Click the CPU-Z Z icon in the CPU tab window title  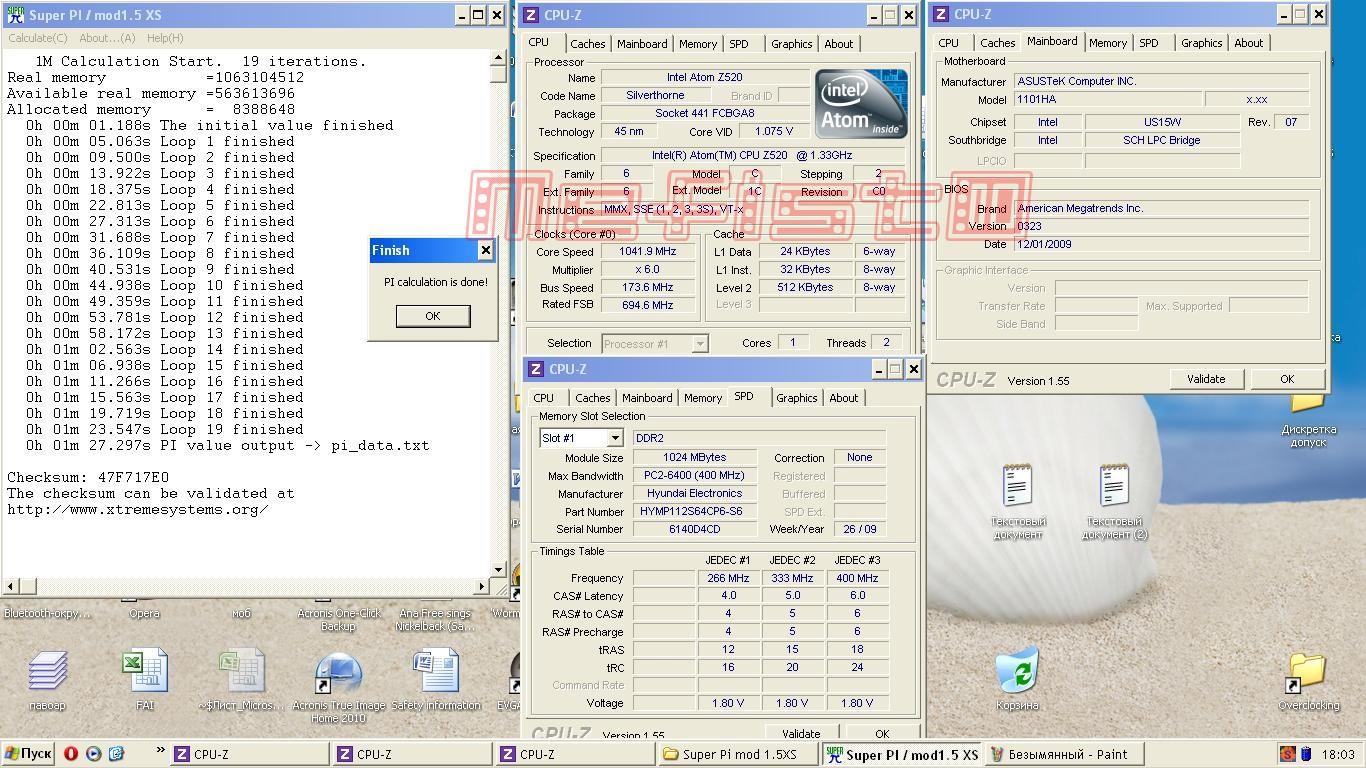pos(531,14)
